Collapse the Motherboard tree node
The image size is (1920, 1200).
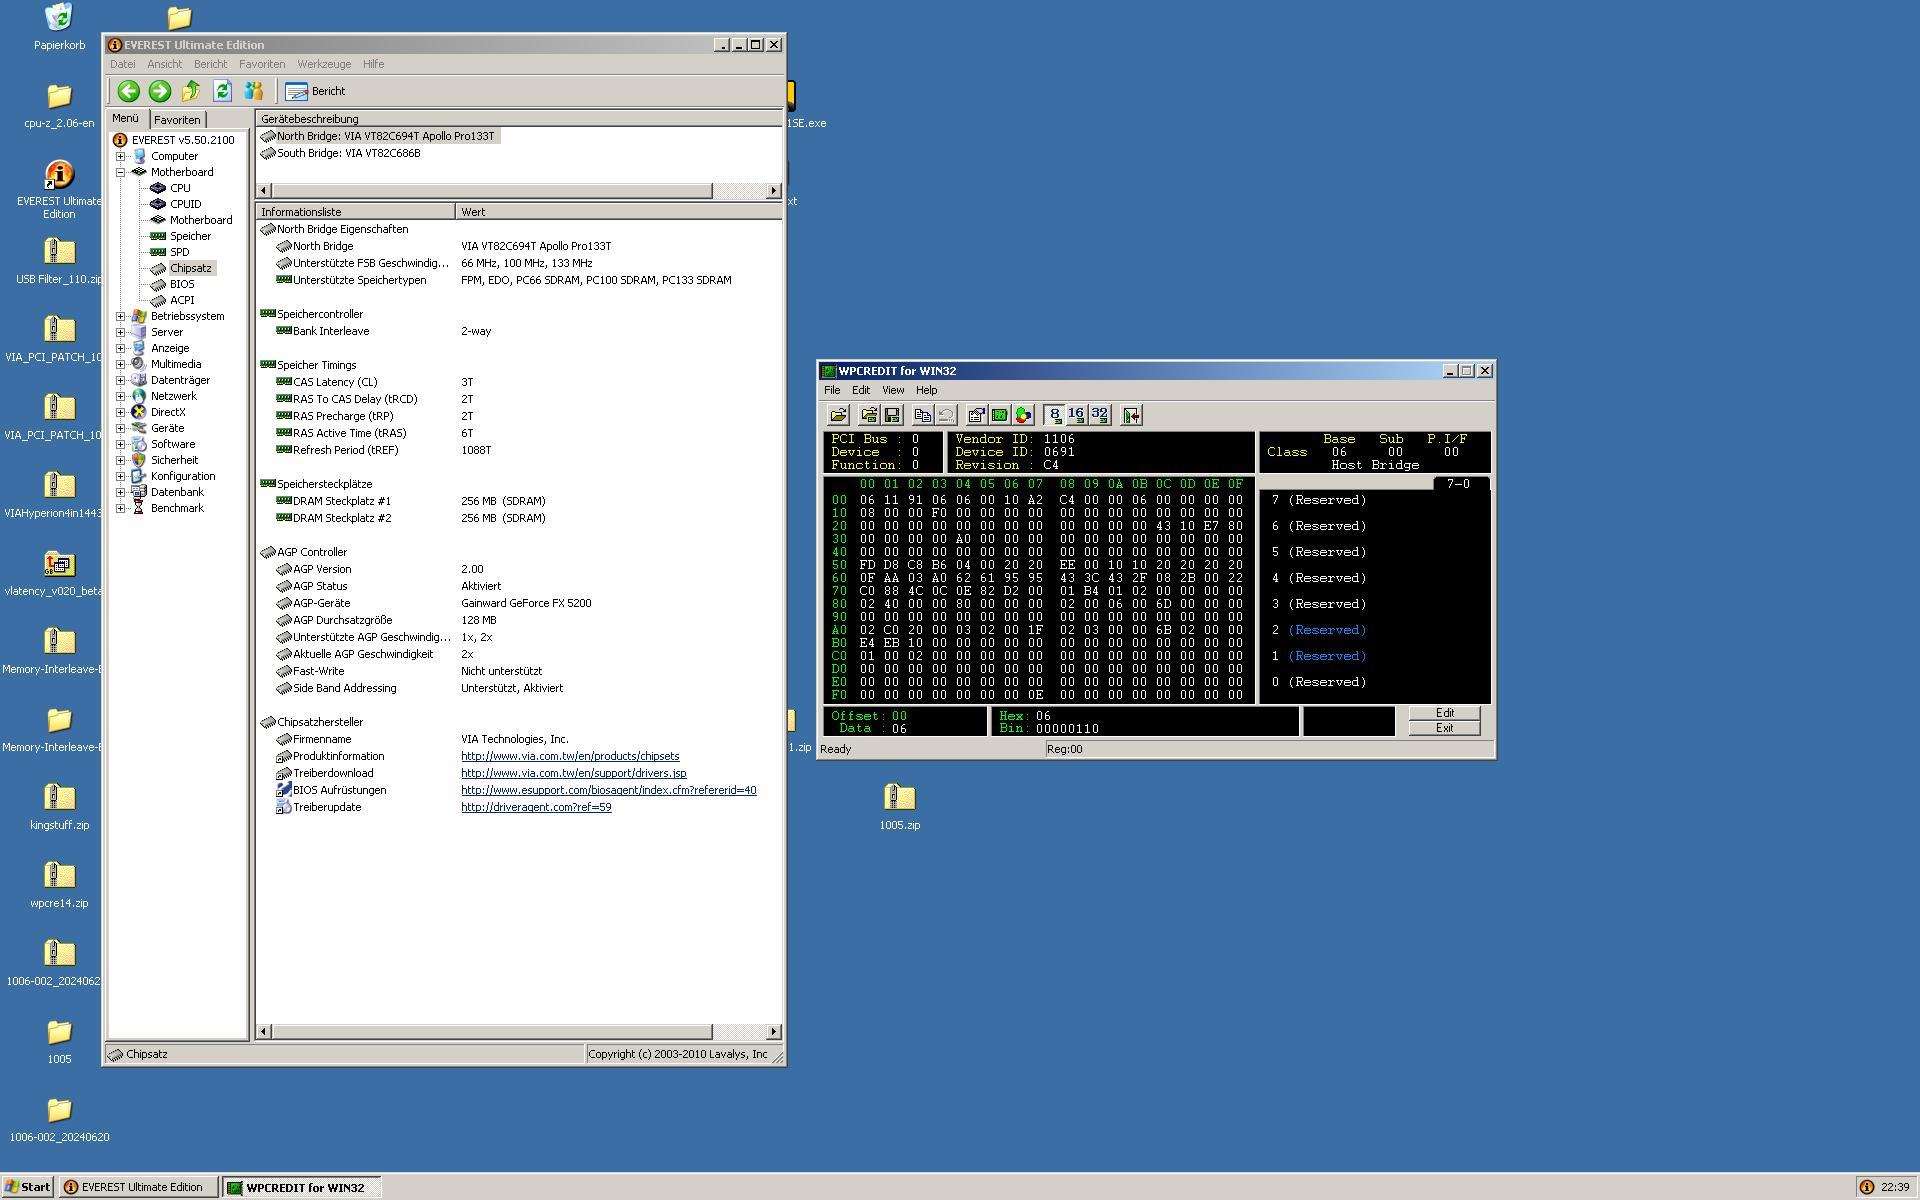click(121, 172)
